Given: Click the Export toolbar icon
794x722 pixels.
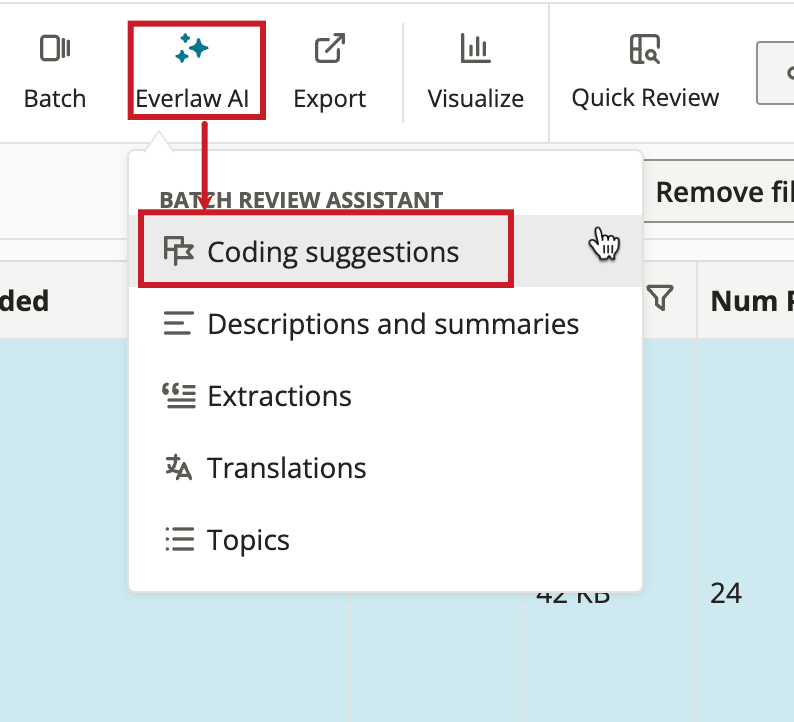Looking at the screenshot, I should pos(330,49).
